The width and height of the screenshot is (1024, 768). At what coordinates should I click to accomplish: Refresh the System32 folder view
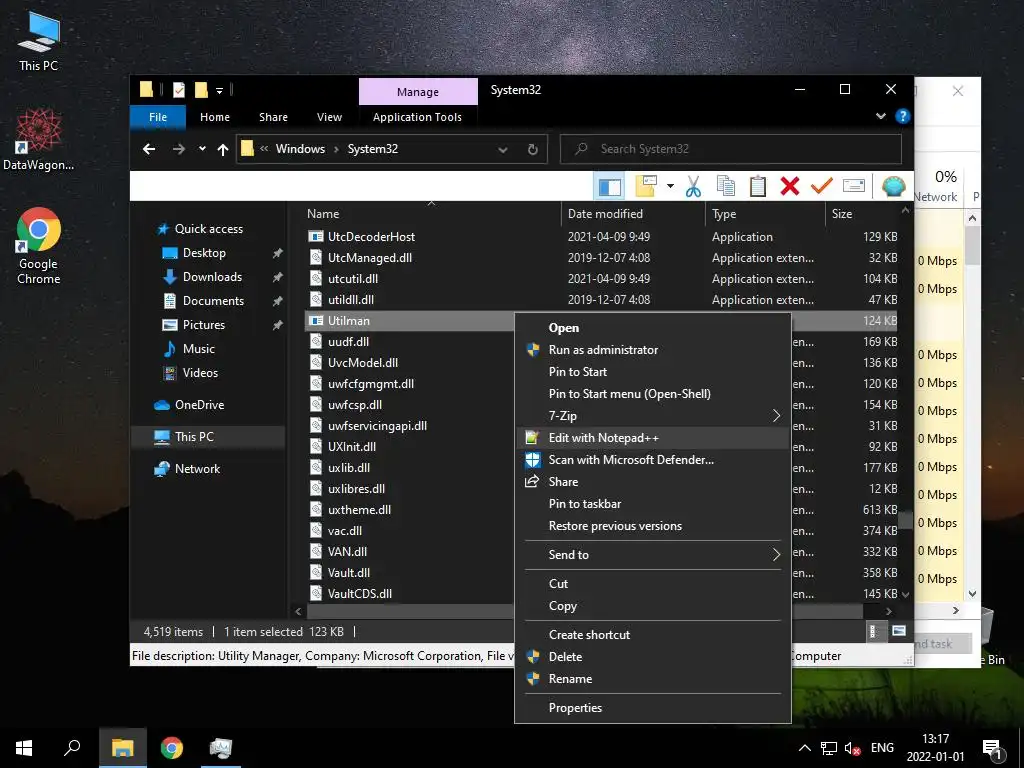coord(532,149)
